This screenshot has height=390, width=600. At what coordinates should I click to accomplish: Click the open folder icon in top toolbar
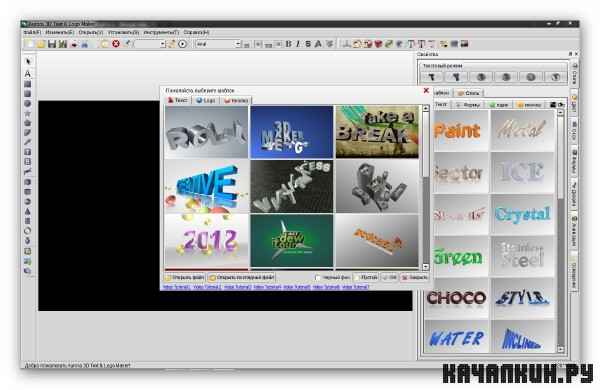(41, 44)
